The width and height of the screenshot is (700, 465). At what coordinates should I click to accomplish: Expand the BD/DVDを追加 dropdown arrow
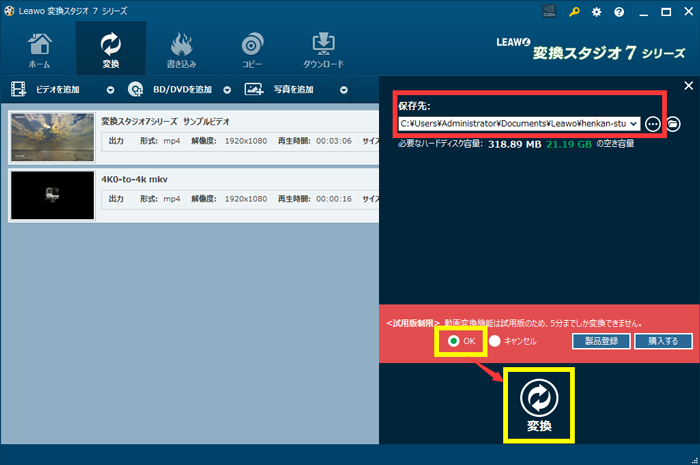click(227, 90)
